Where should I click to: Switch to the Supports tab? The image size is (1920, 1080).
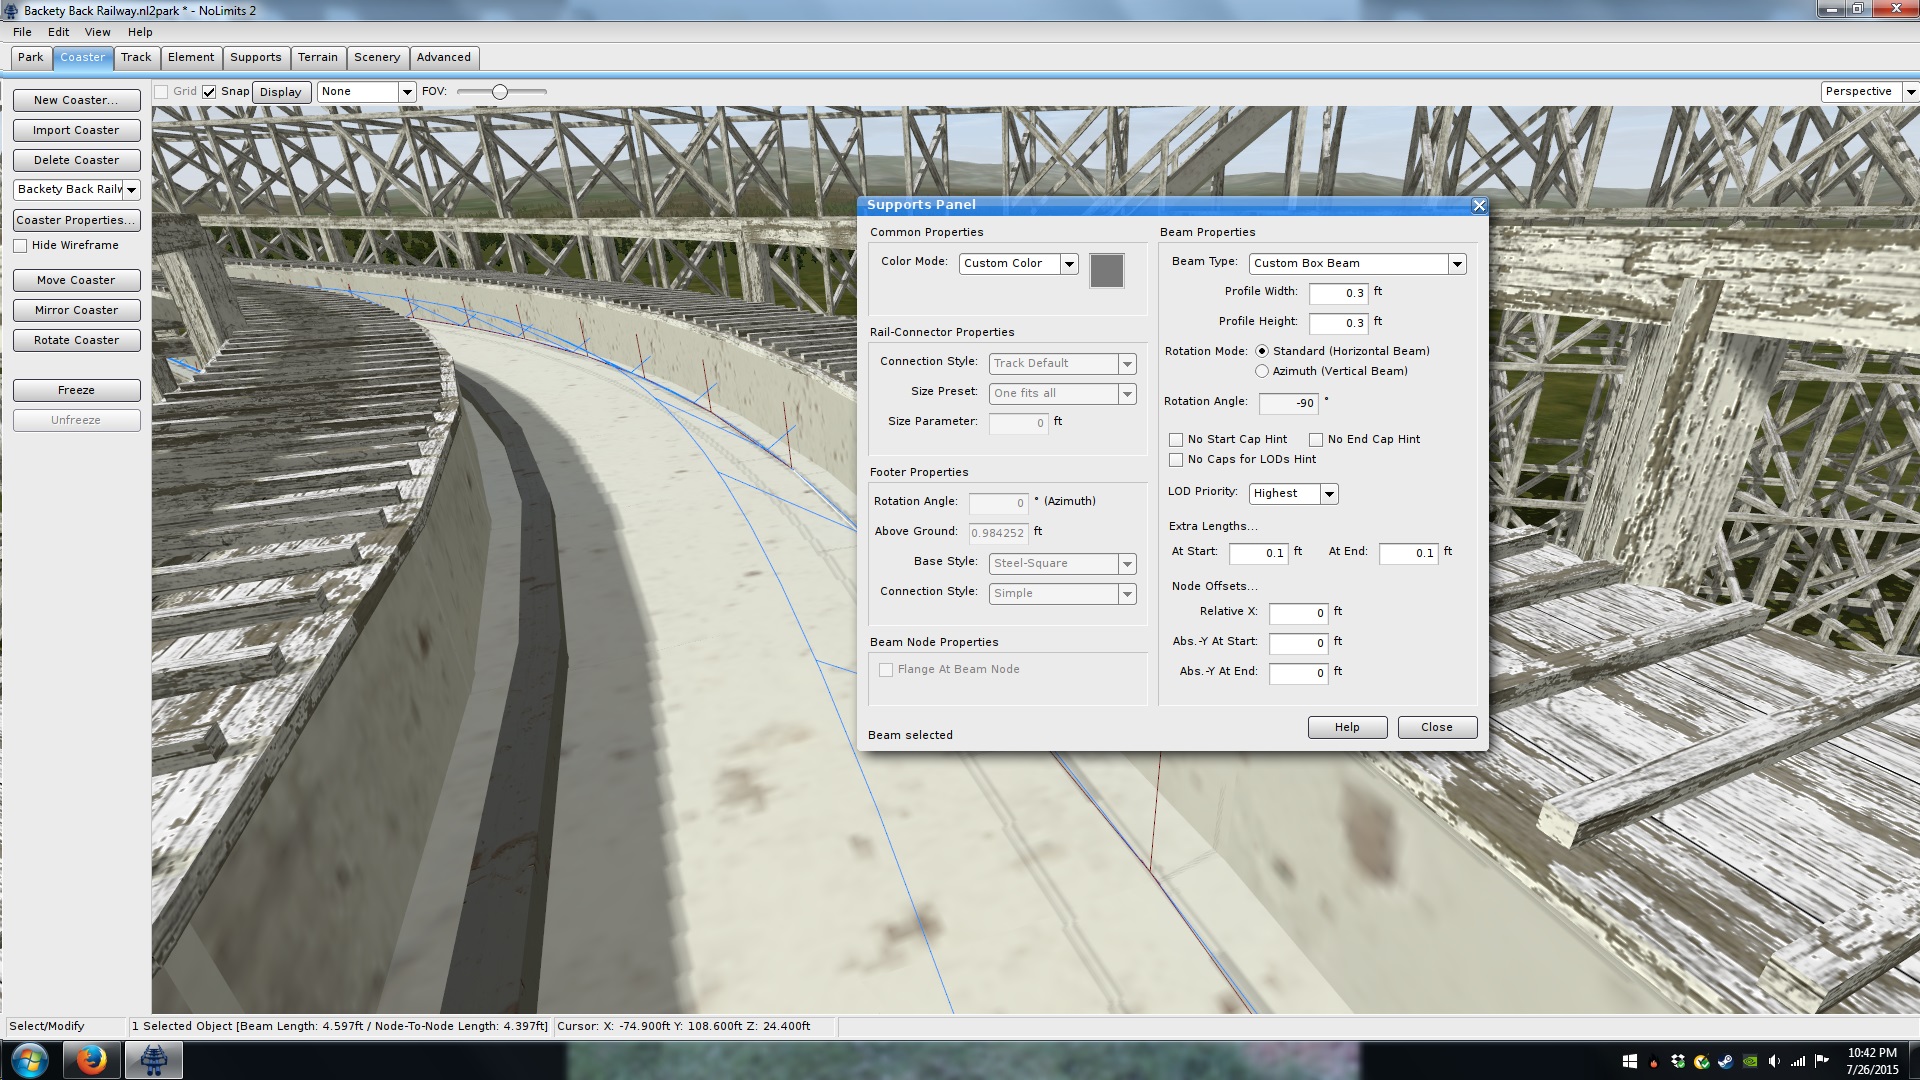click(255, 57)
